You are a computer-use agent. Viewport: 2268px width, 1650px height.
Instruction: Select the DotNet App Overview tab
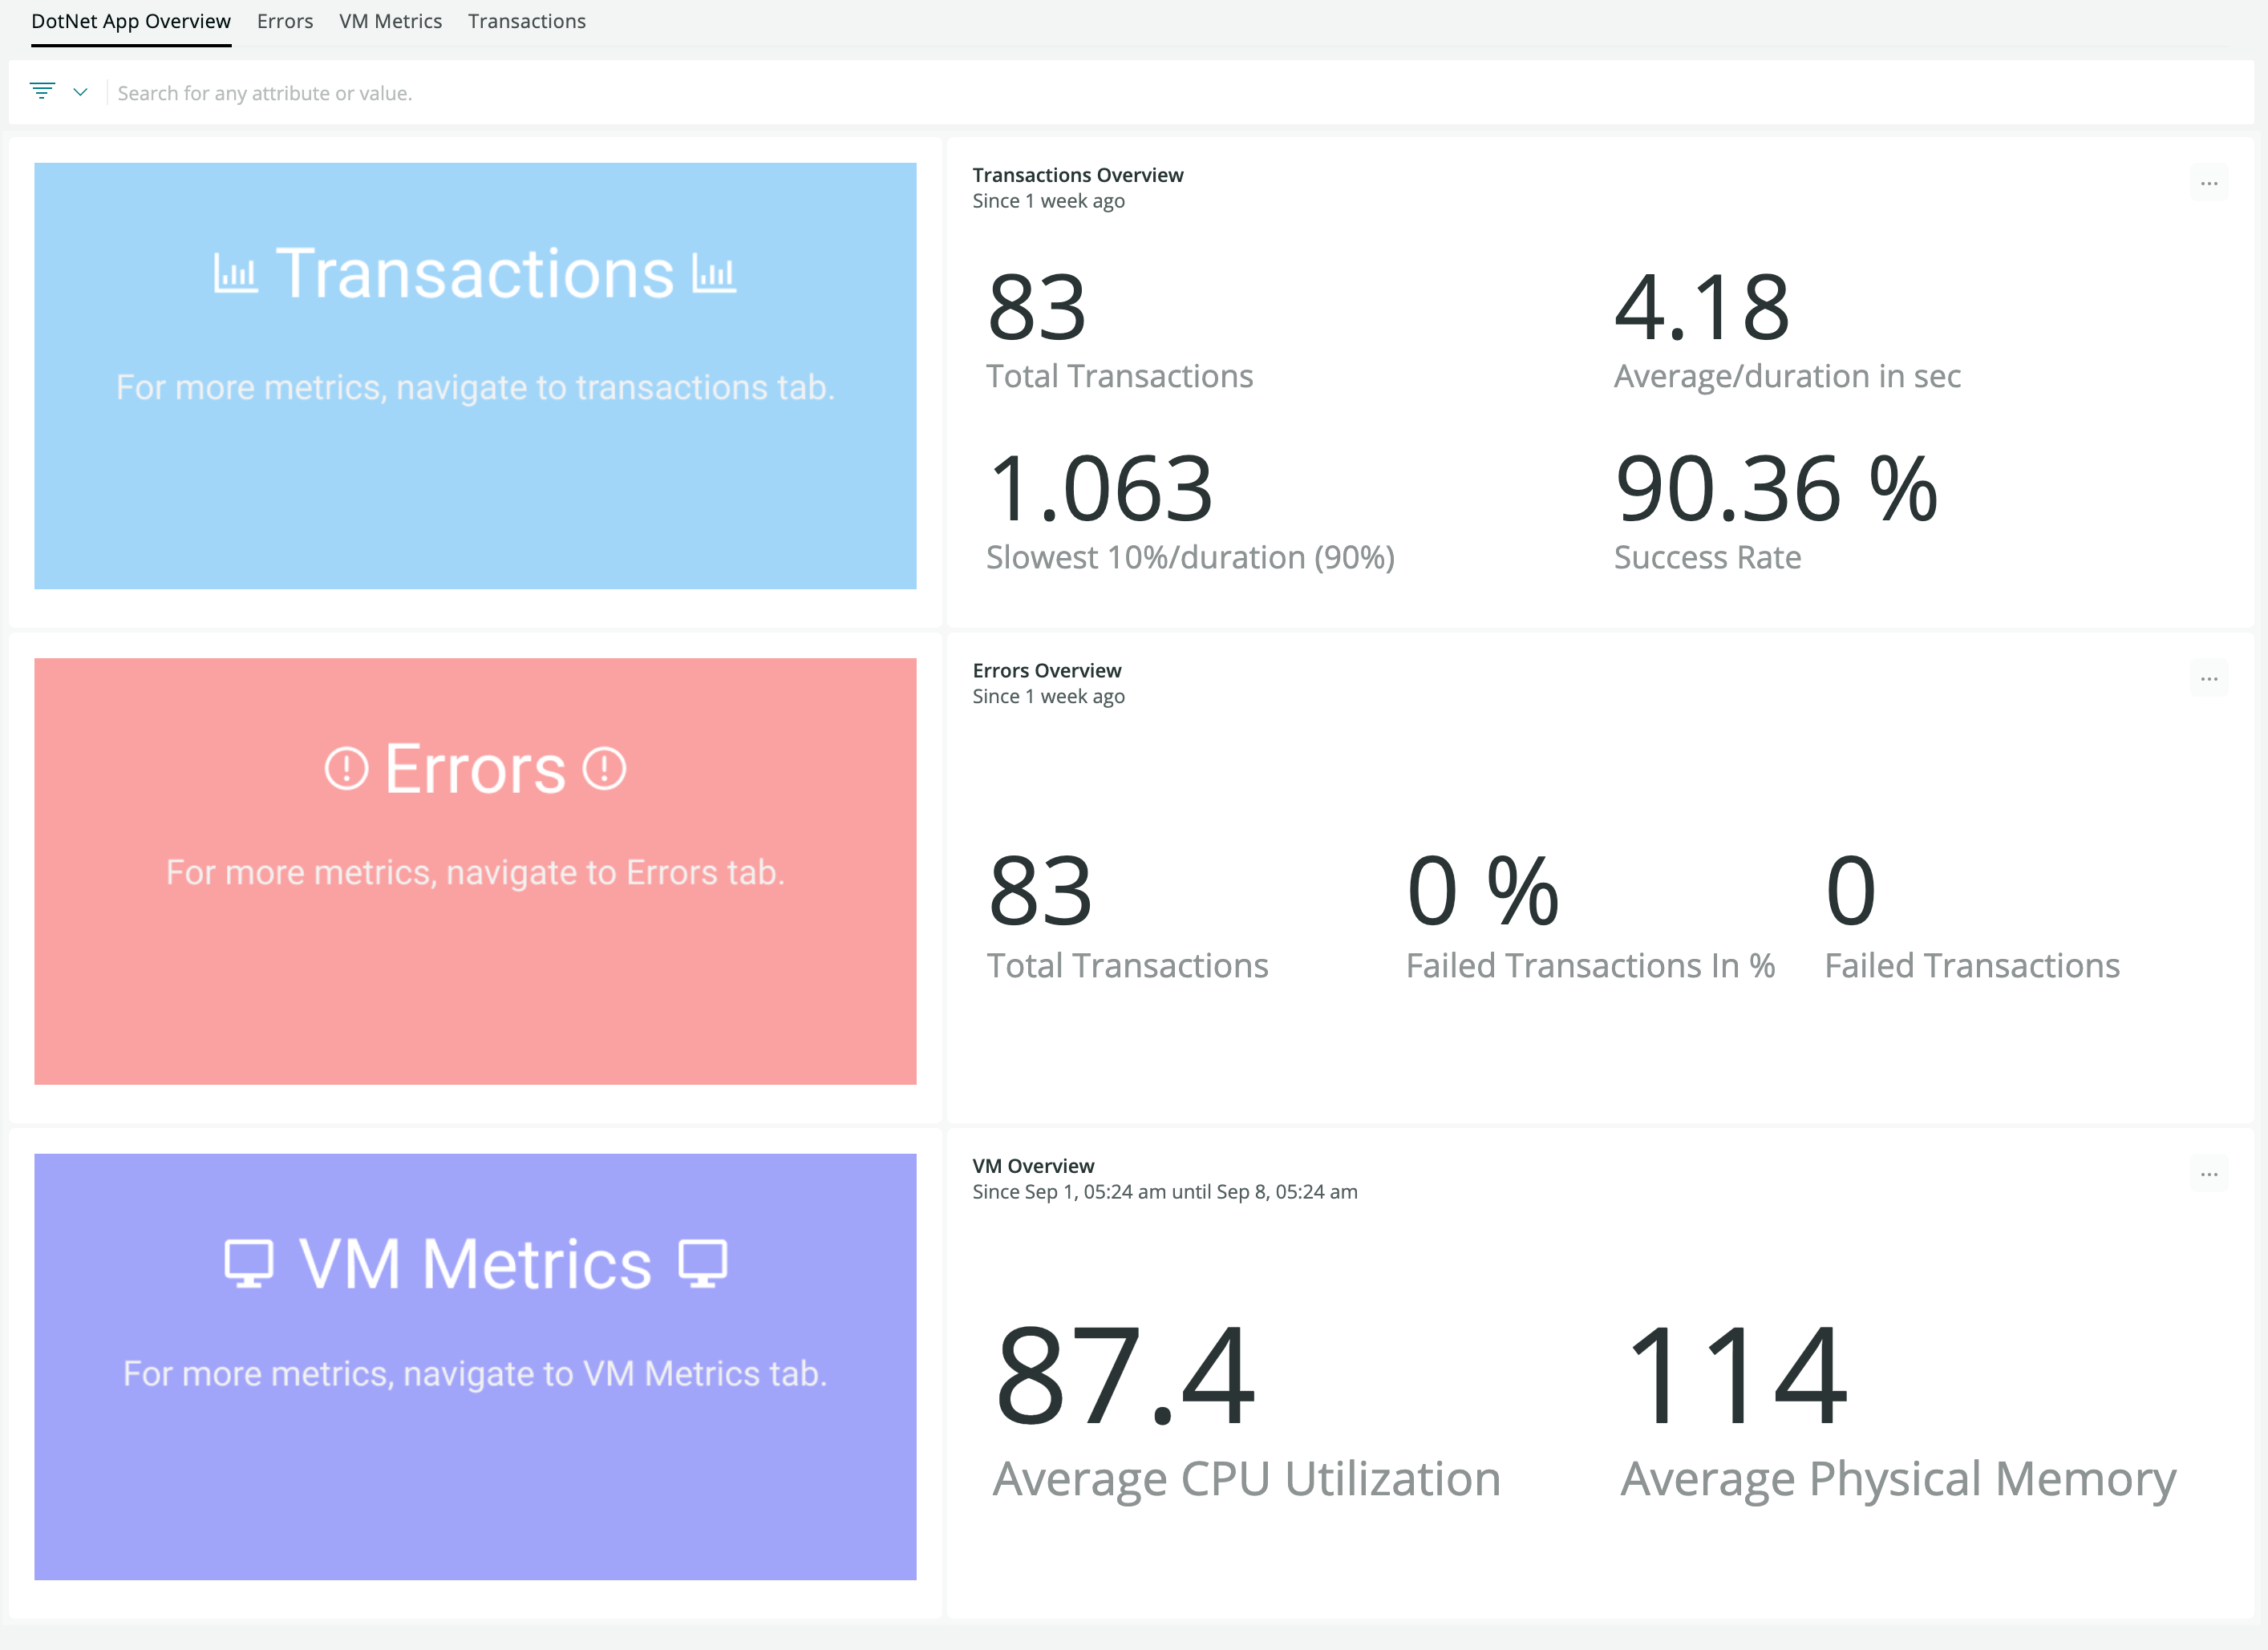(x=131, y=21)
